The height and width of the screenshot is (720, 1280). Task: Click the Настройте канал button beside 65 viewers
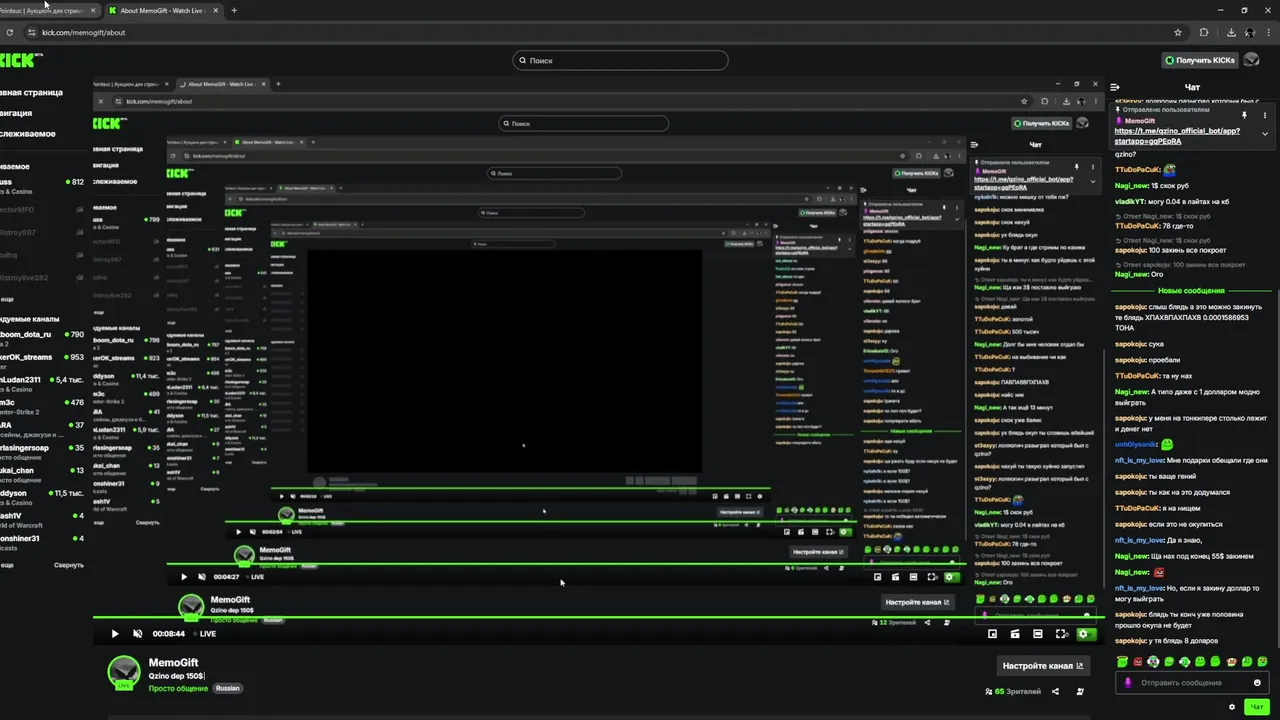coord(1043,665)
